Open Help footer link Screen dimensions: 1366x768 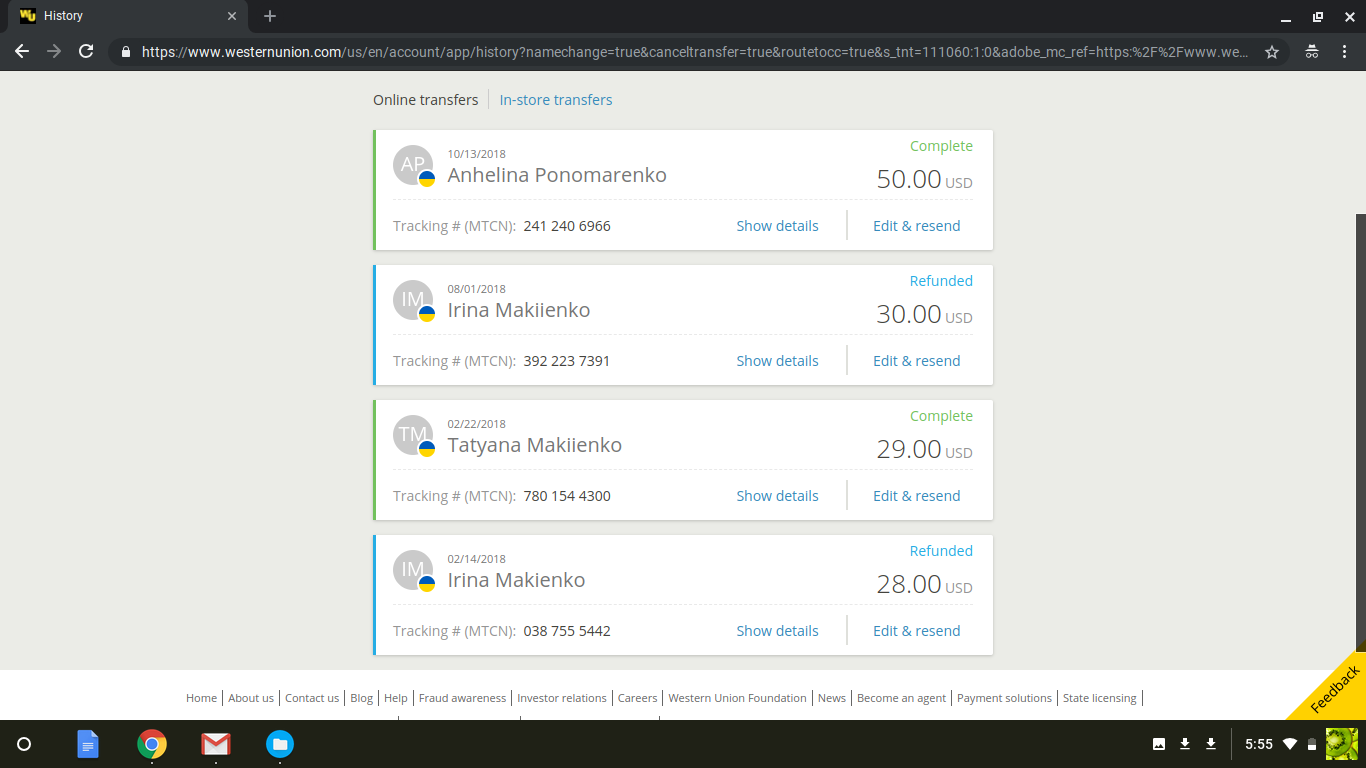coord(396,698)
